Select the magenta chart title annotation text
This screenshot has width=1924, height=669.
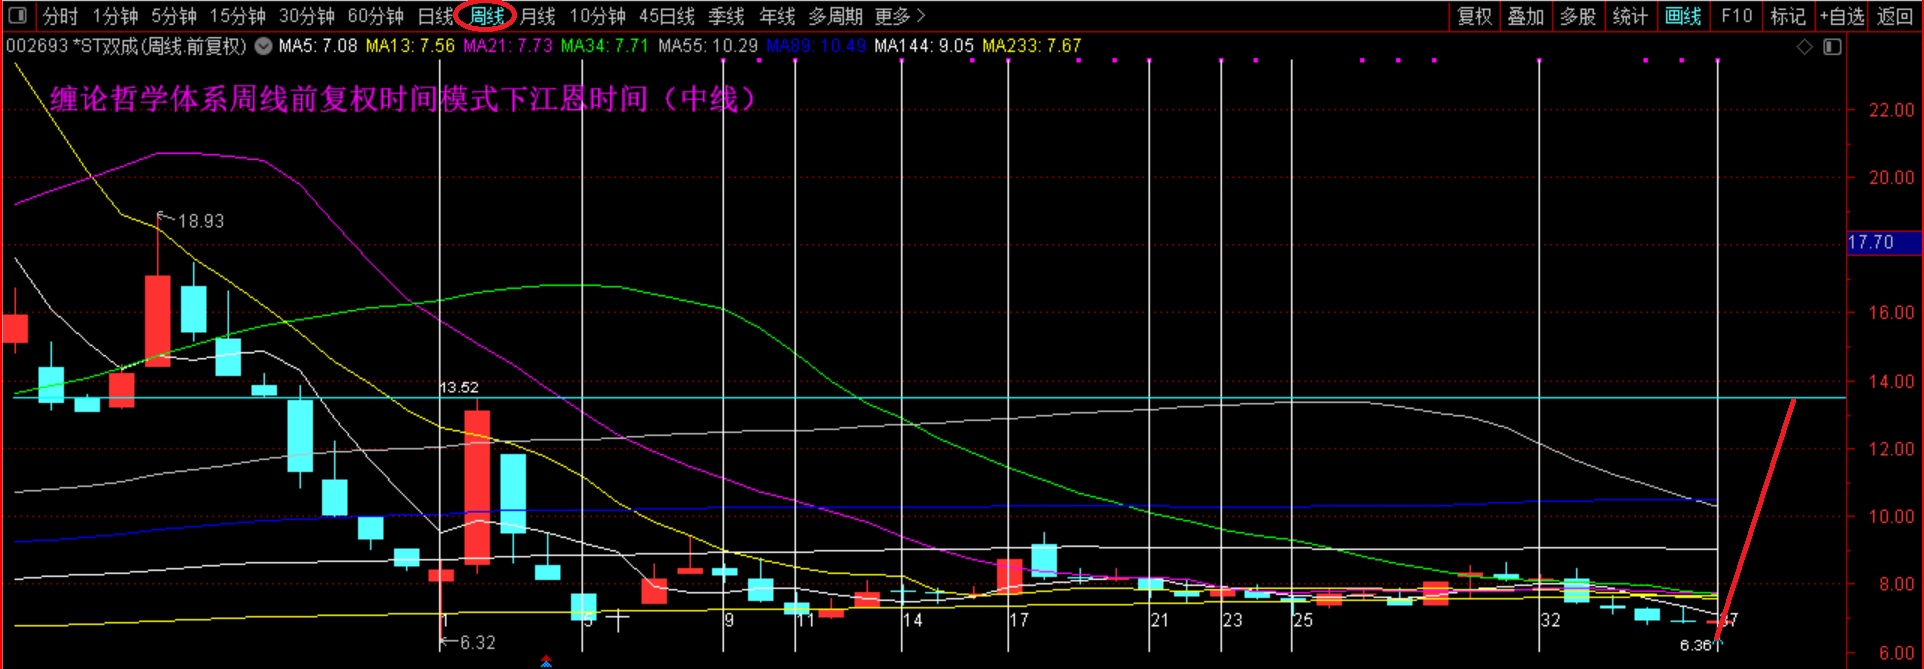[x=405, y=99]
